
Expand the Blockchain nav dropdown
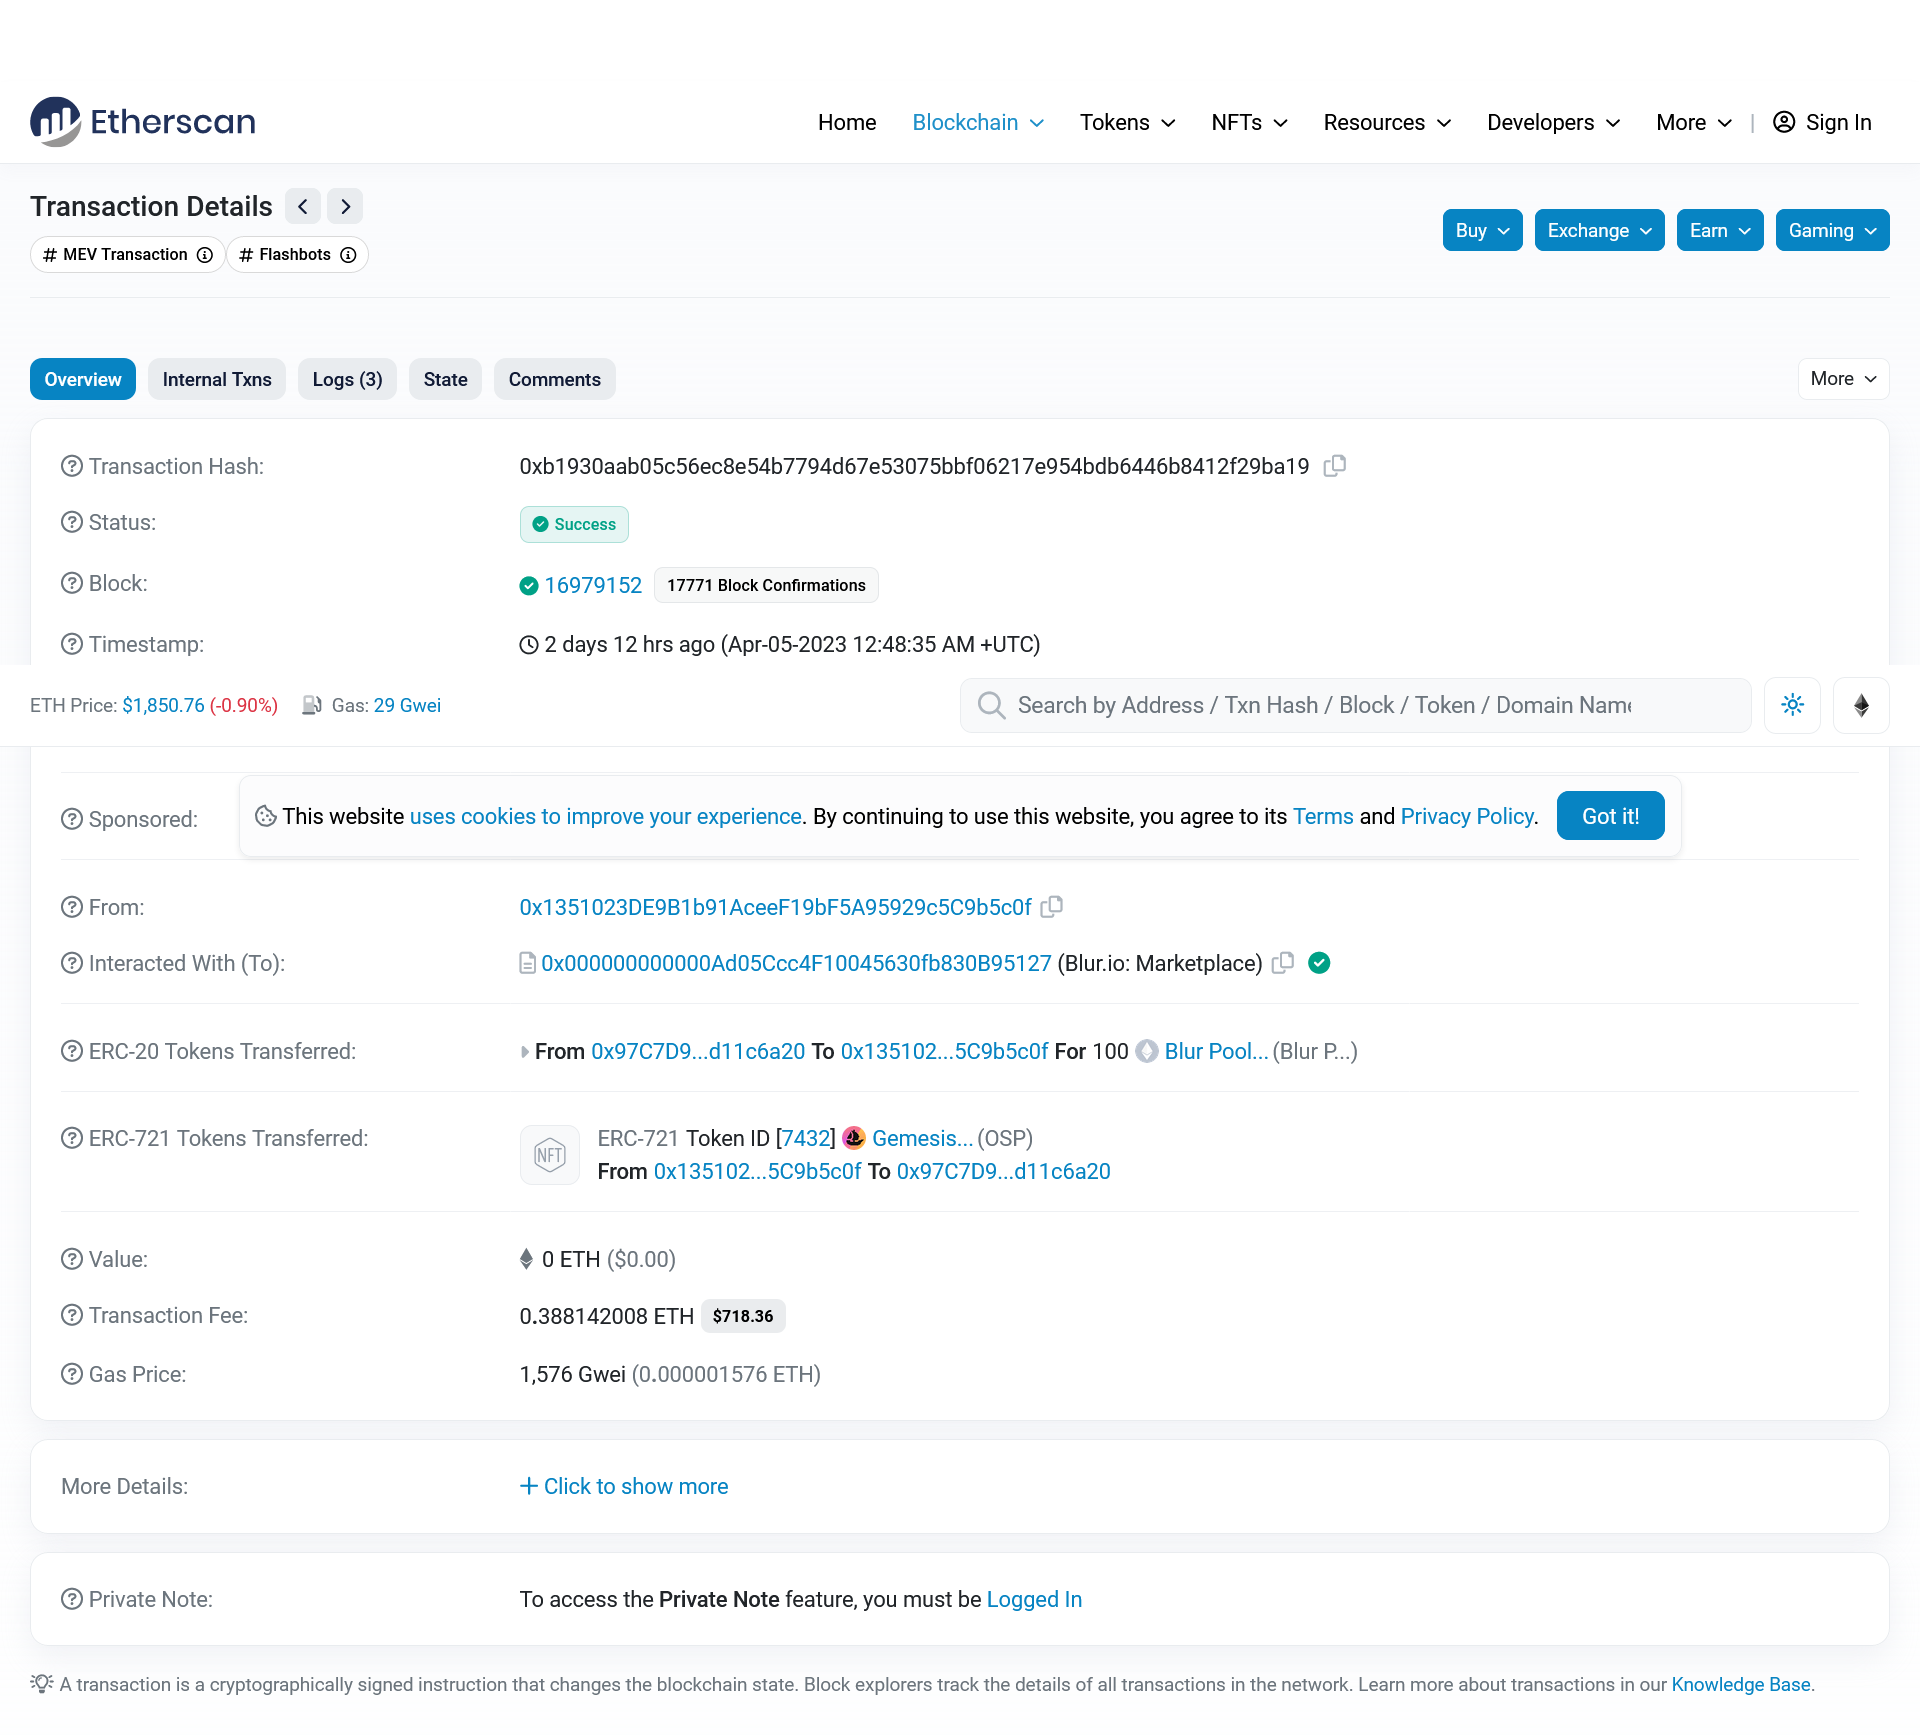(978, 122)
